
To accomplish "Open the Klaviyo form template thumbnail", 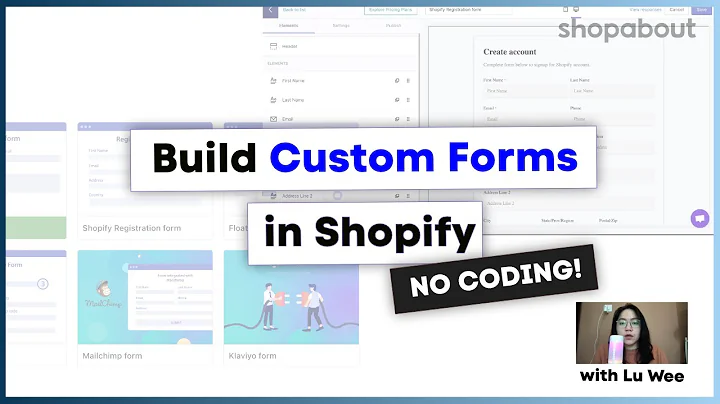I will (x=291, y=297).
